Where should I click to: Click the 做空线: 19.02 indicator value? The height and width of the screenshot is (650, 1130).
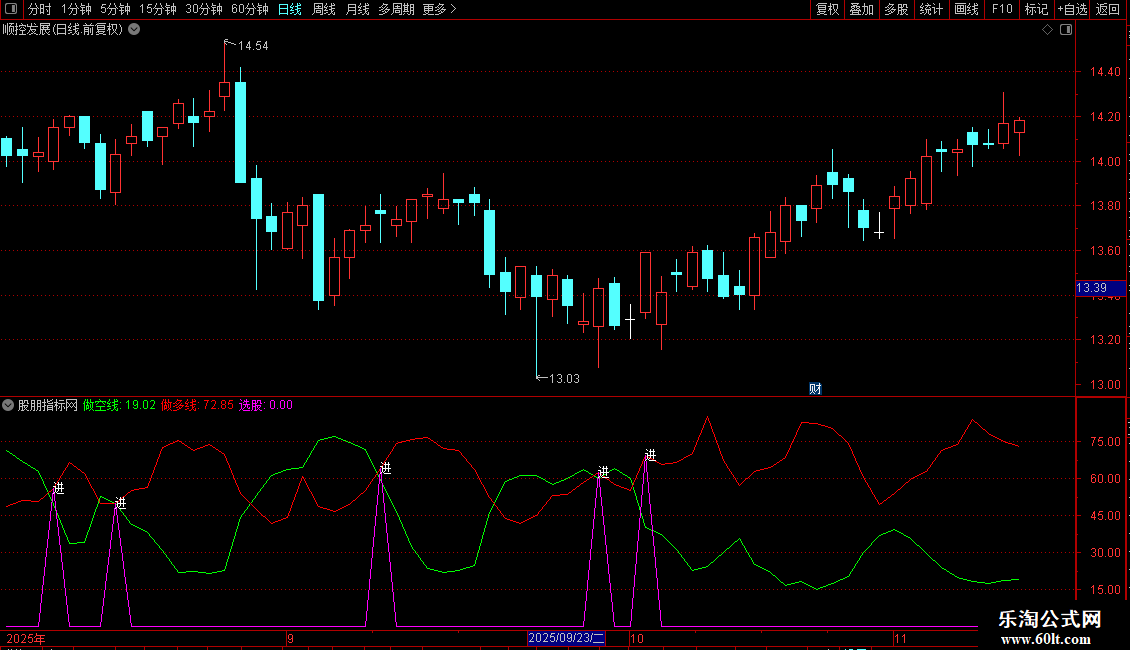click(119, 405)
